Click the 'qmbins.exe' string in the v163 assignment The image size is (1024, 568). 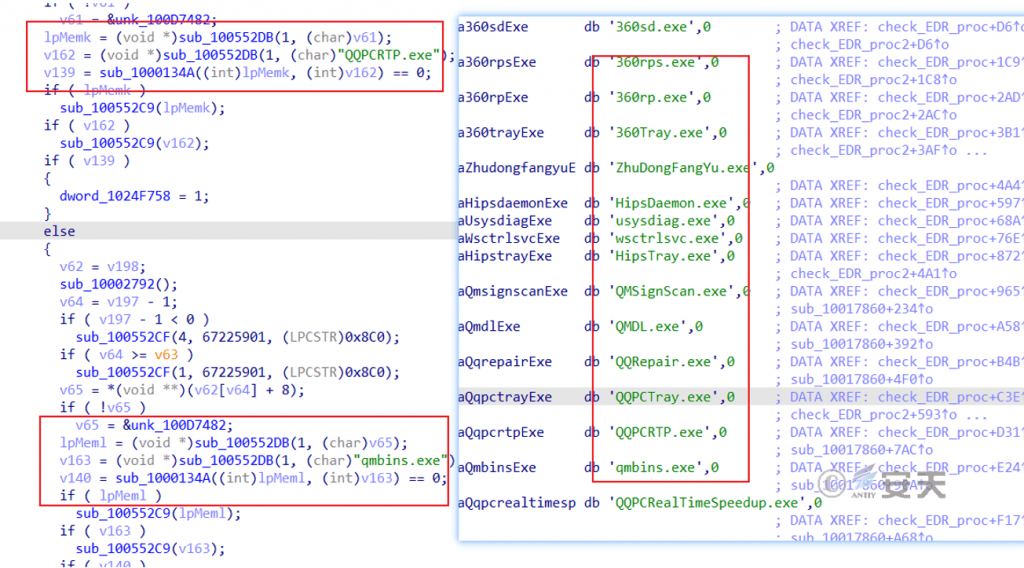tap(400, 460)
